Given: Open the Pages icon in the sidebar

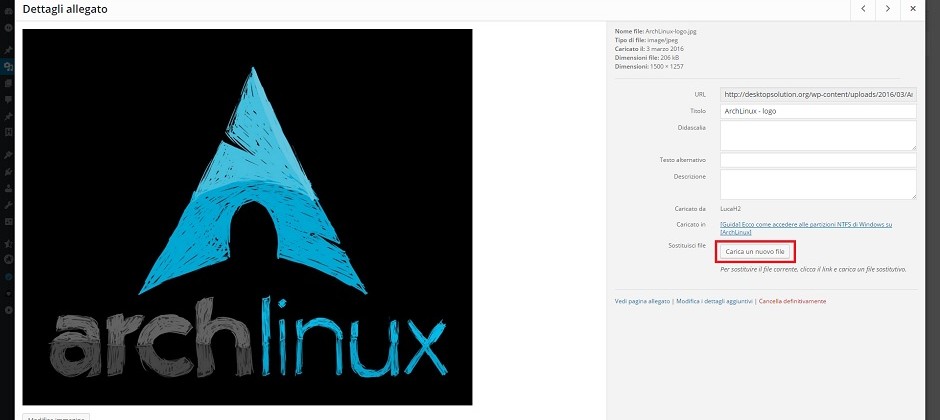Looking at the screenshot, I should pos(8,83).
